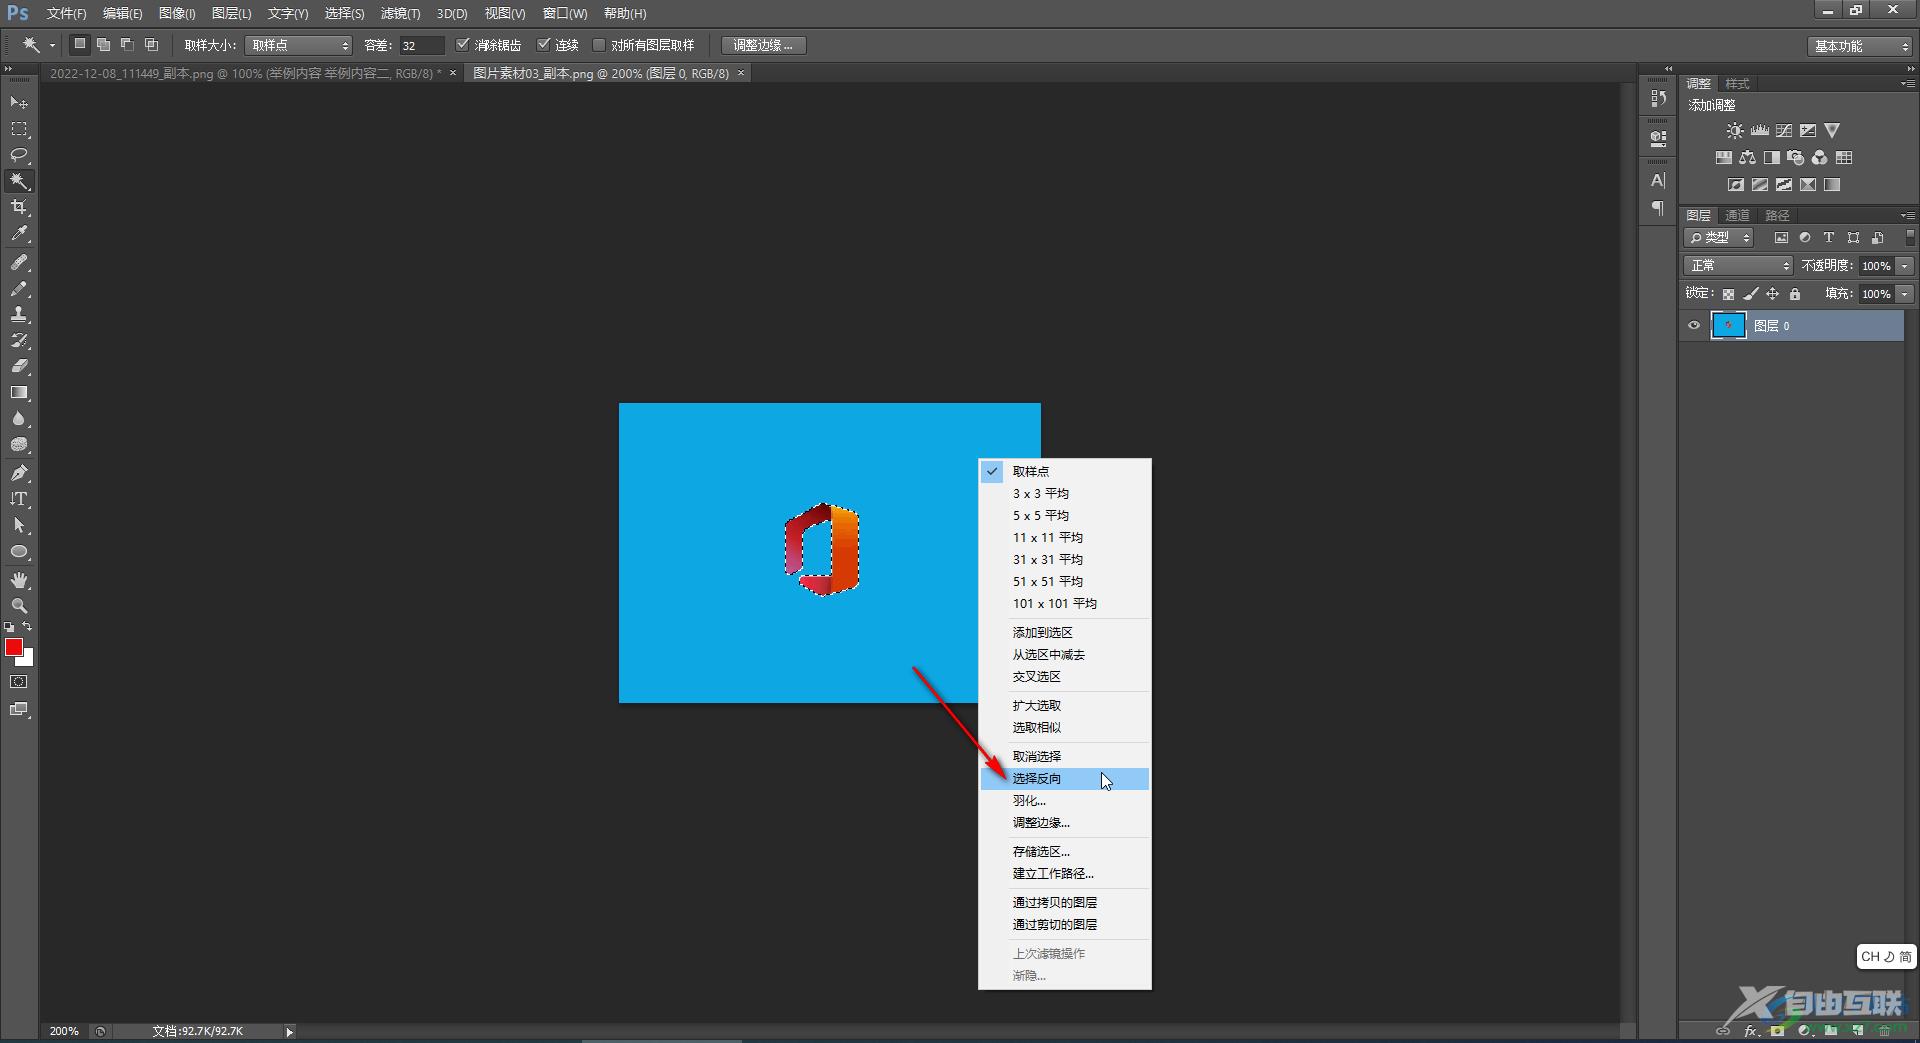1920x1043 pixels.
Task: Choose 通过拷贝的图层 in context menu
Action: (1065, 903)
